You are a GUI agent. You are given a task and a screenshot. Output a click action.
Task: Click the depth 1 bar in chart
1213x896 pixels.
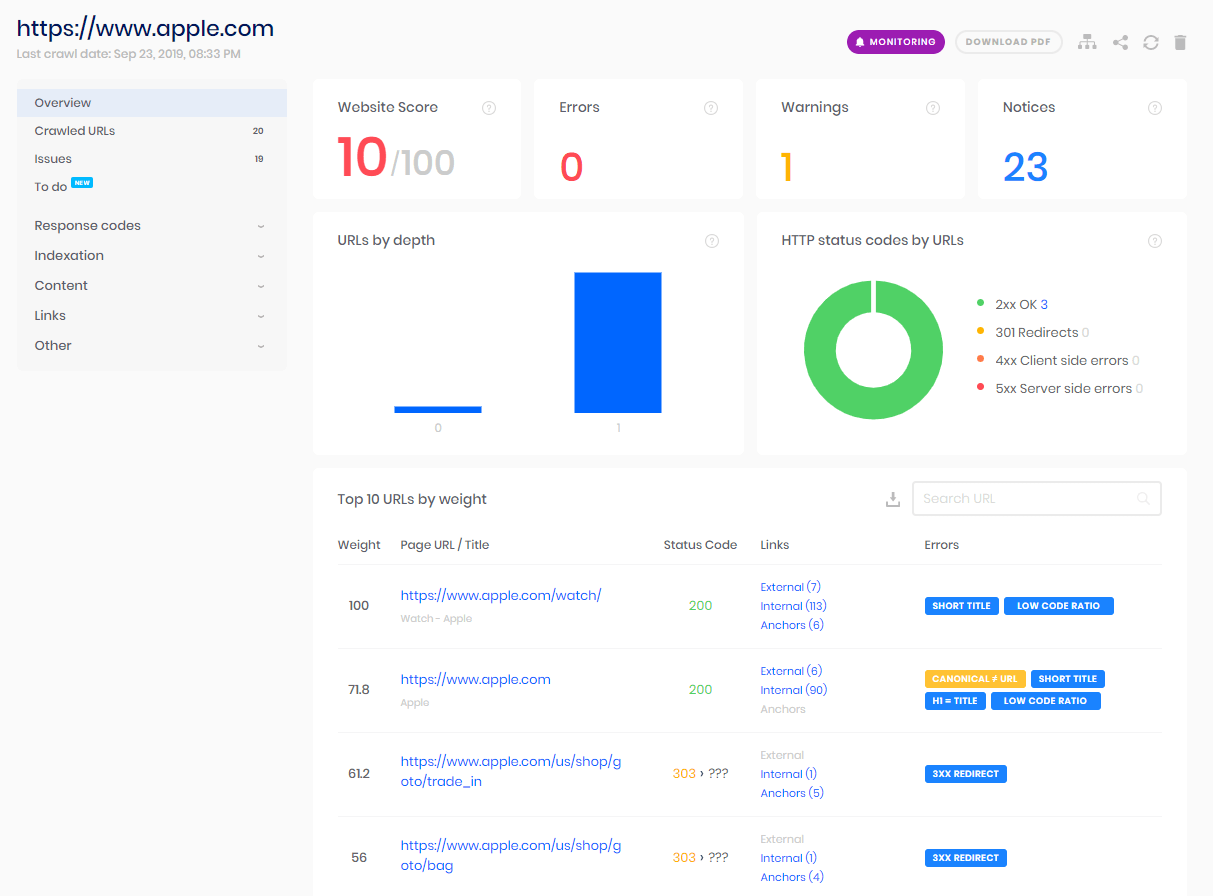coord(618,342)
